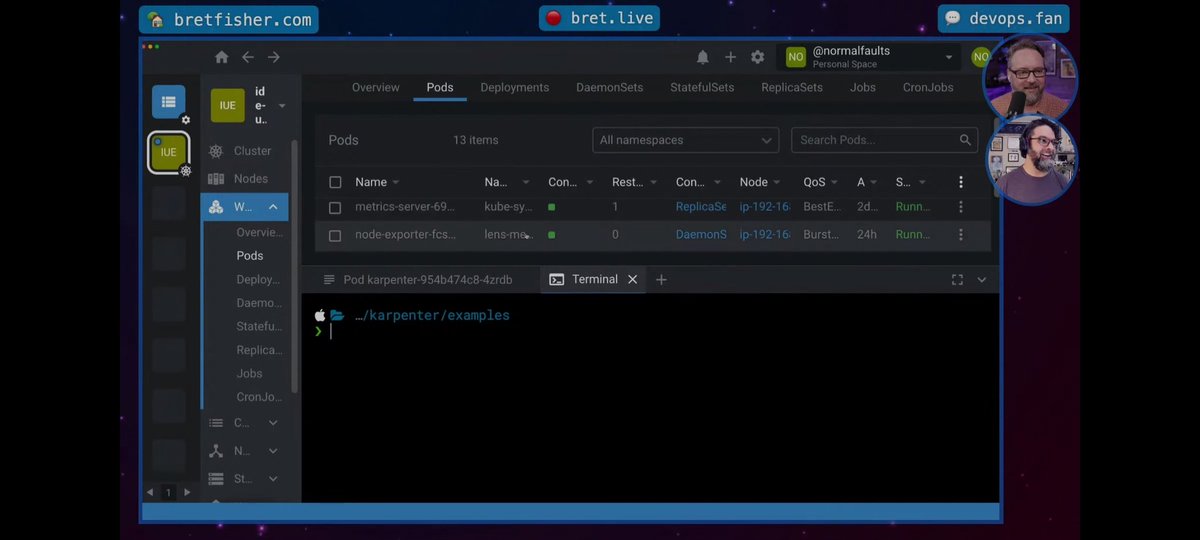The height and width of the screenshot is (540, 1200).
Task: Open Nodes section in sidebar
Action: click(245, 179)
